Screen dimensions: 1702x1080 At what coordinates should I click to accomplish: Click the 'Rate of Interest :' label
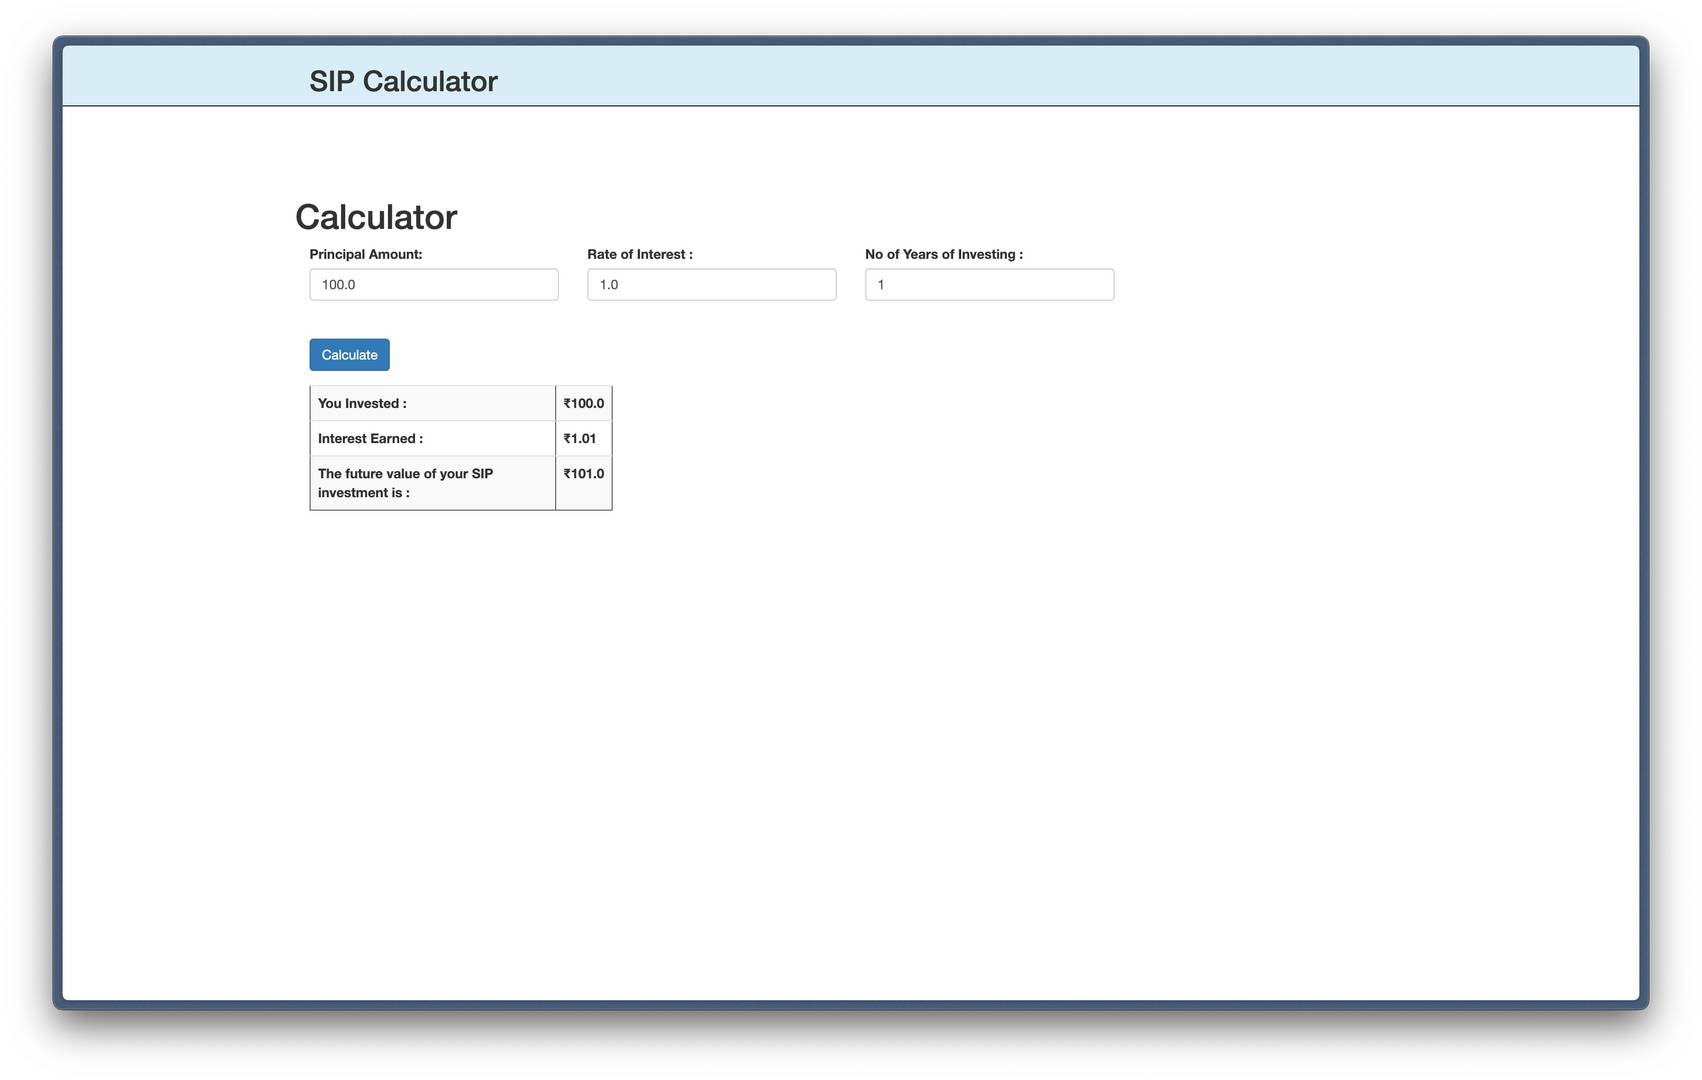(640, 254)
